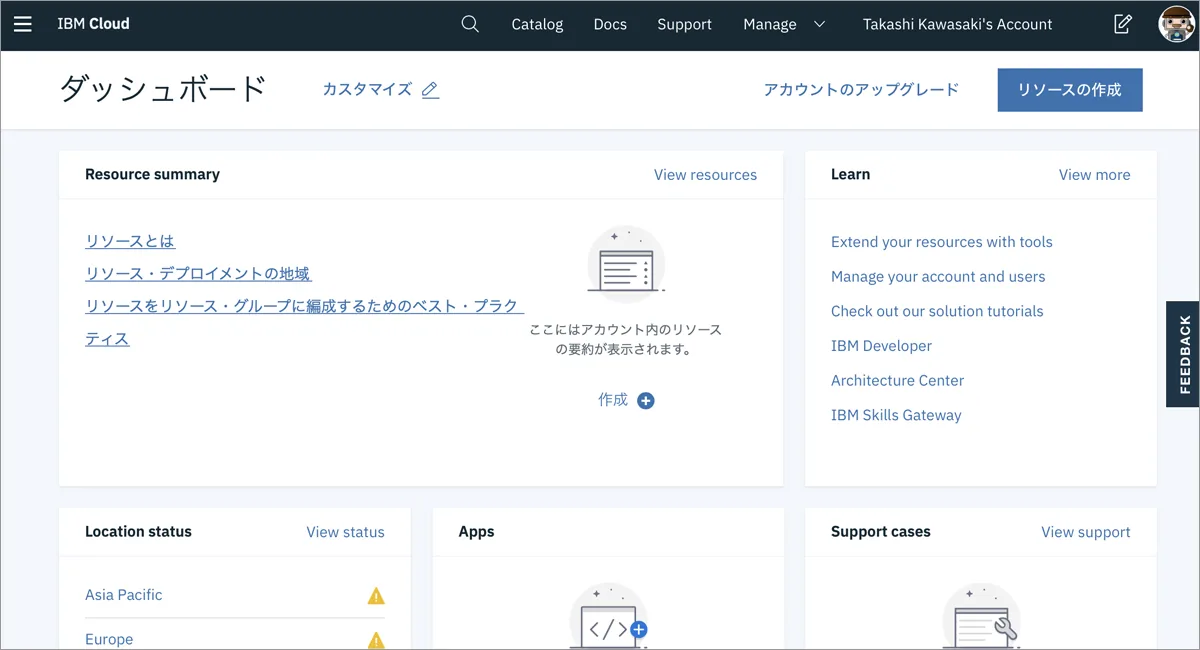This screenshot has height=650, width=1200.
Task: Open View more in Learn
Action: (1094, 175)
